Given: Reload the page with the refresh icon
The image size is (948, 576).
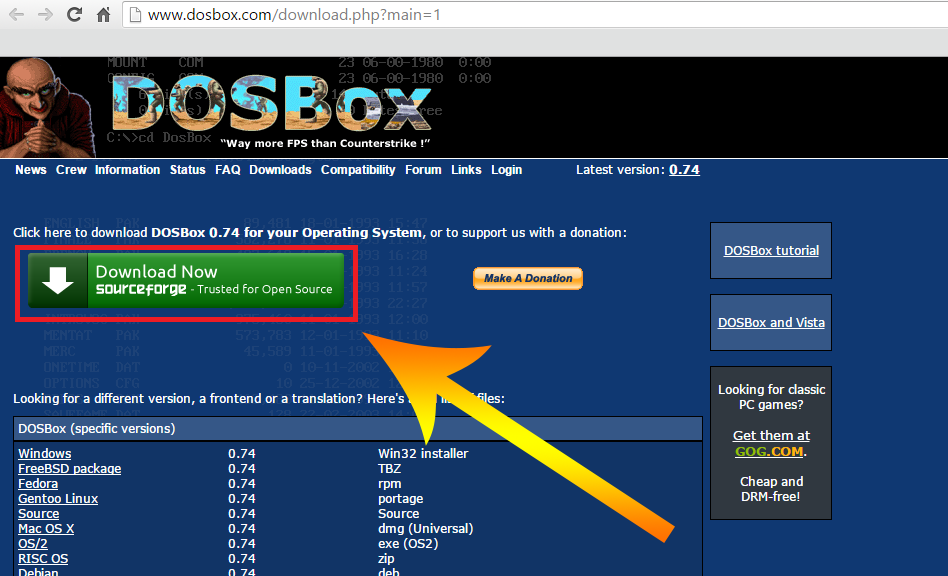Looking at the screenshot, I should pyautogui.click(x=74, y=15).
